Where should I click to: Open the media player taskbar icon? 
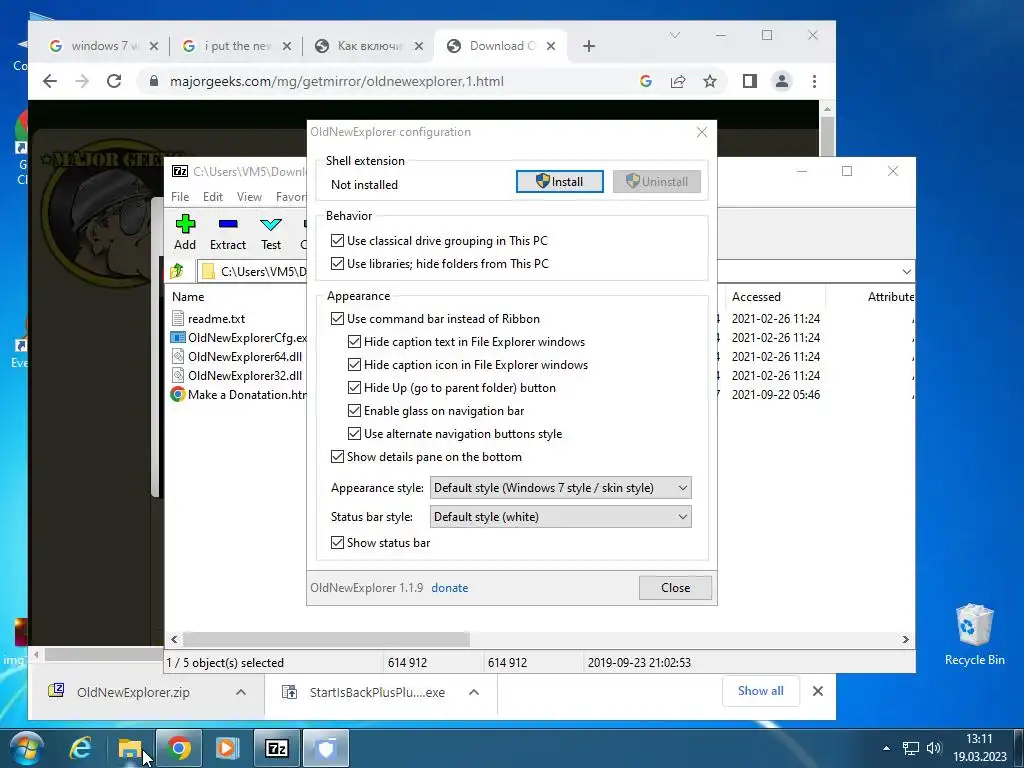click(227, 748)
